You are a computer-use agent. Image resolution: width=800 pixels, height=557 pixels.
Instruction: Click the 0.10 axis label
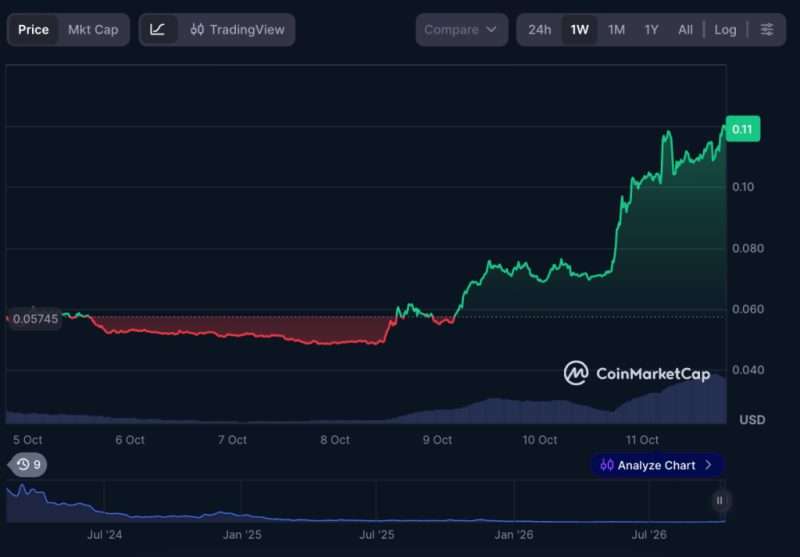743,187
